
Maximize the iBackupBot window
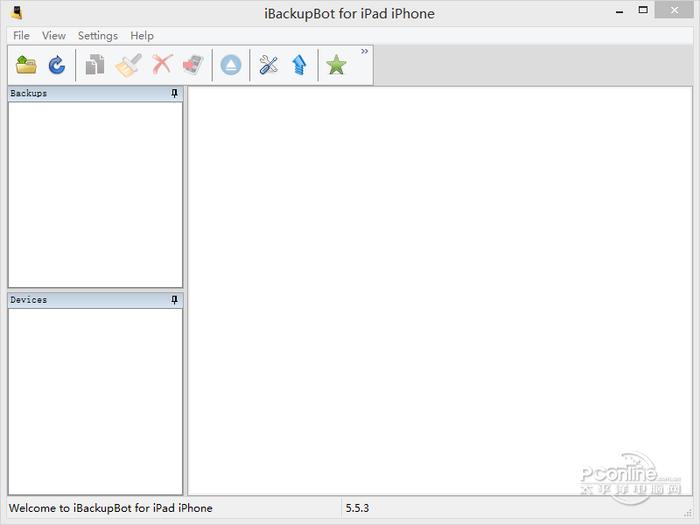pos(643,10)
